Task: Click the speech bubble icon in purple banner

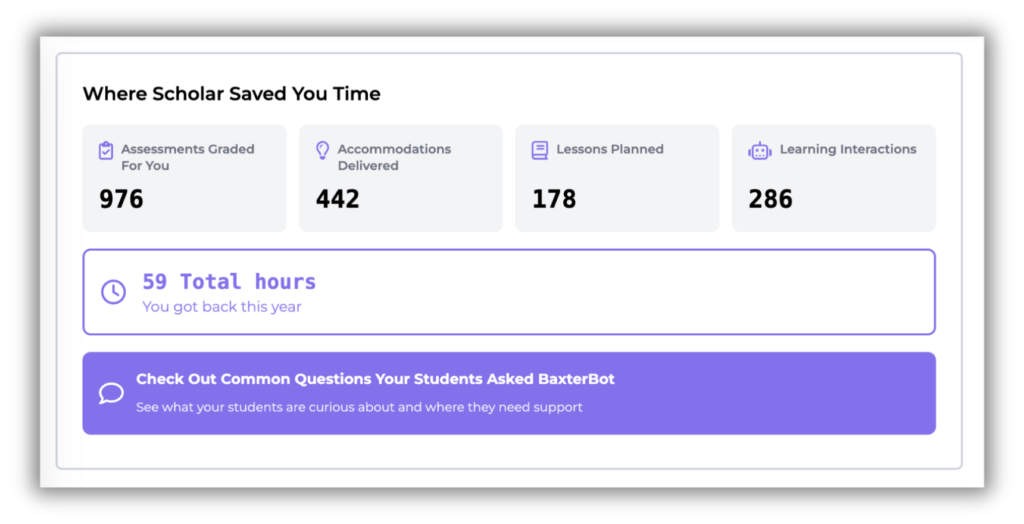Action: pos(111,393)
